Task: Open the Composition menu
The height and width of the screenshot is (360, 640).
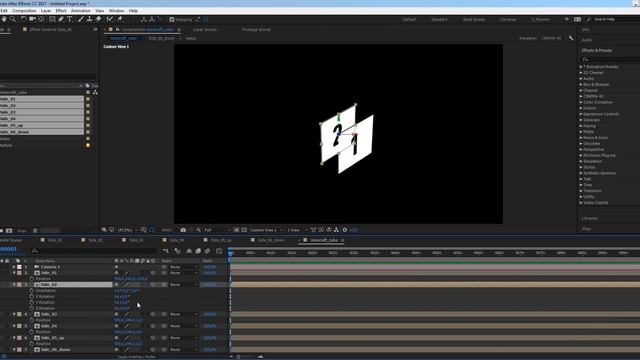Action: pos(24,11)
